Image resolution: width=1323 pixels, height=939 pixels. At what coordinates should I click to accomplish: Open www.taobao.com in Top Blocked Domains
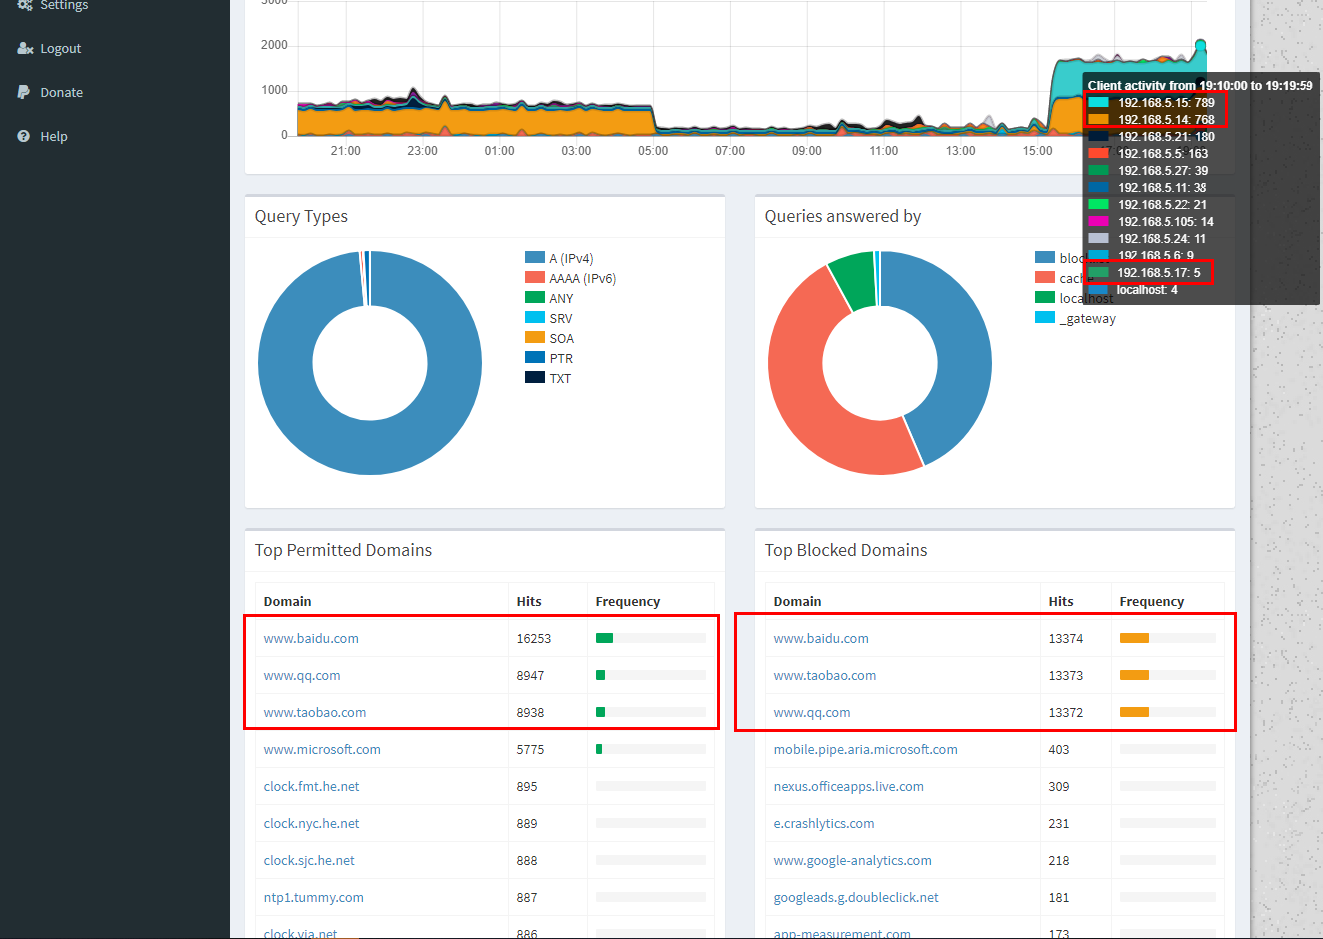(825, 675)
